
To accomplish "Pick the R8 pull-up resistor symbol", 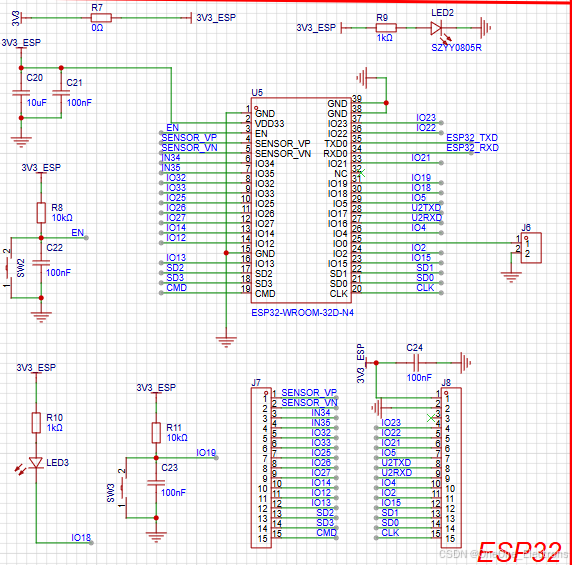I will [41, 213].
